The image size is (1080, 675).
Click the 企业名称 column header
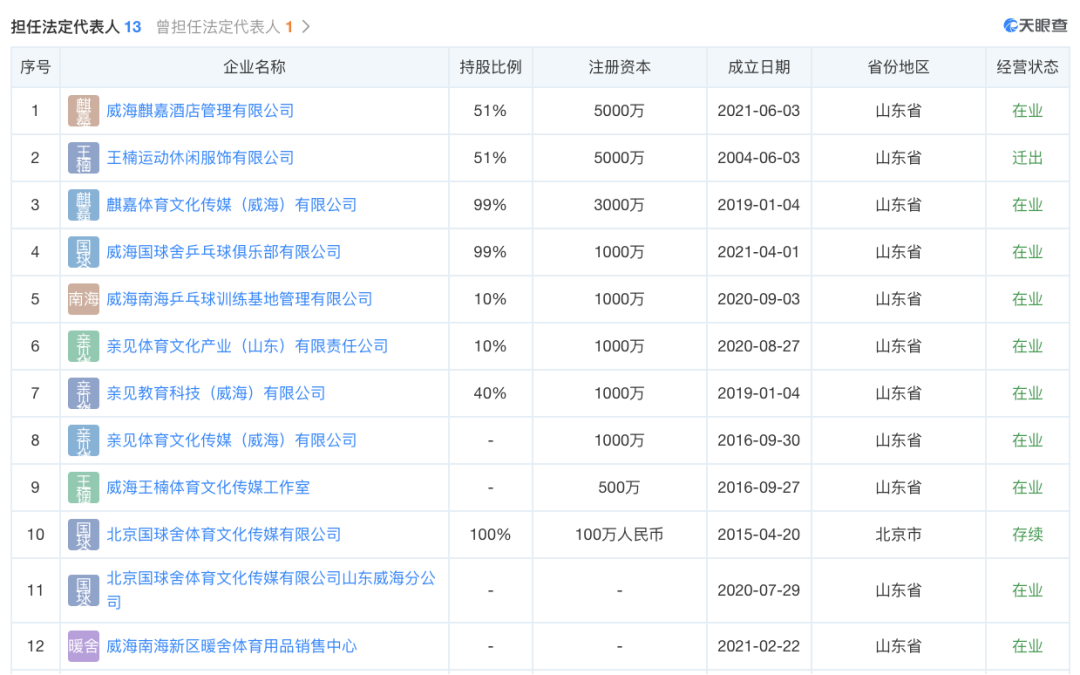click(254, 68)
